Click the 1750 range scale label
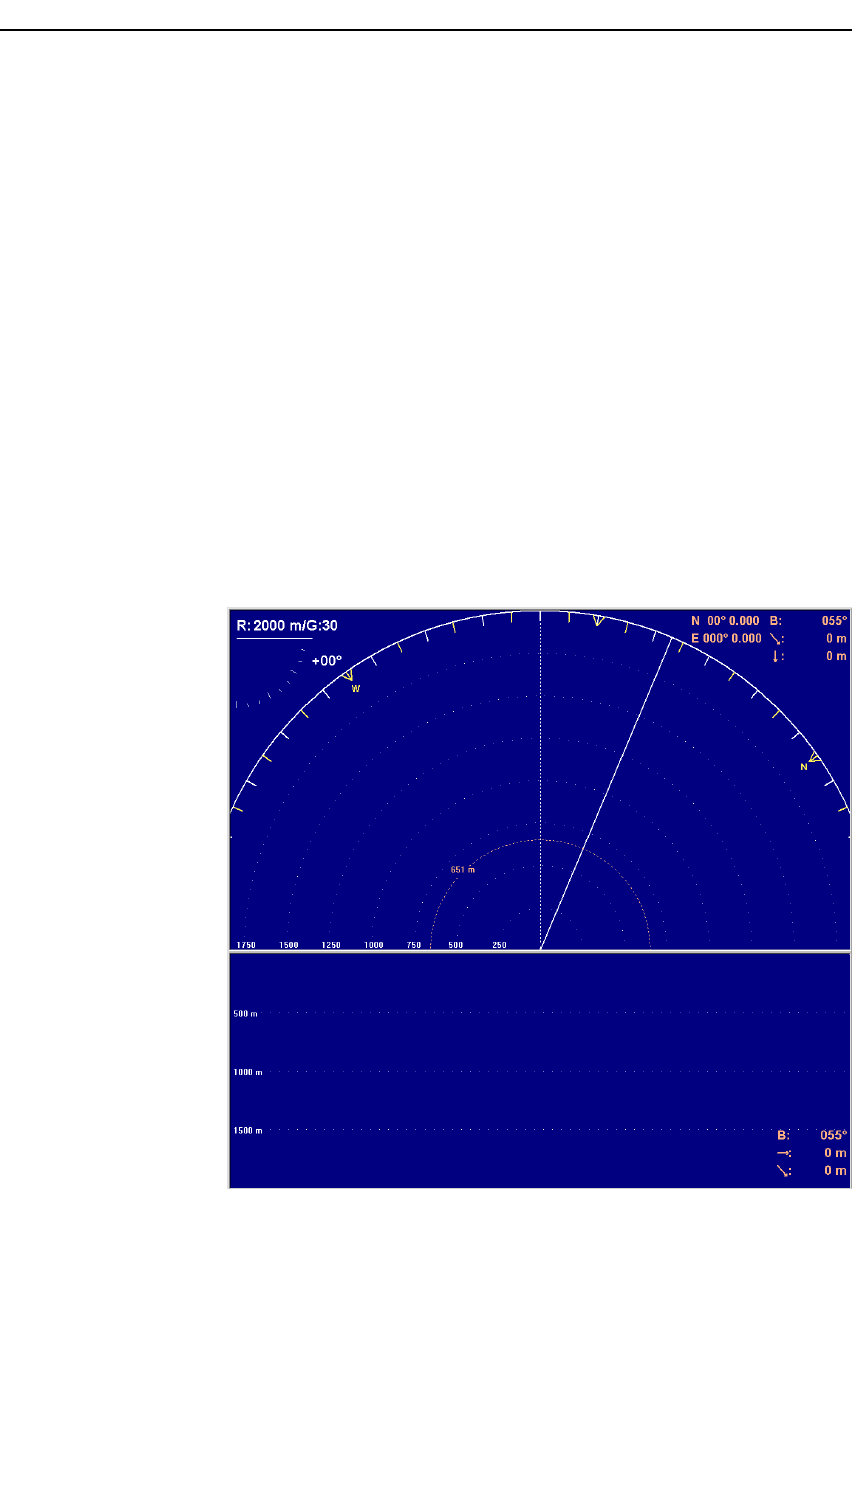This screenshot has height=1509, width=852. point(245,945)
